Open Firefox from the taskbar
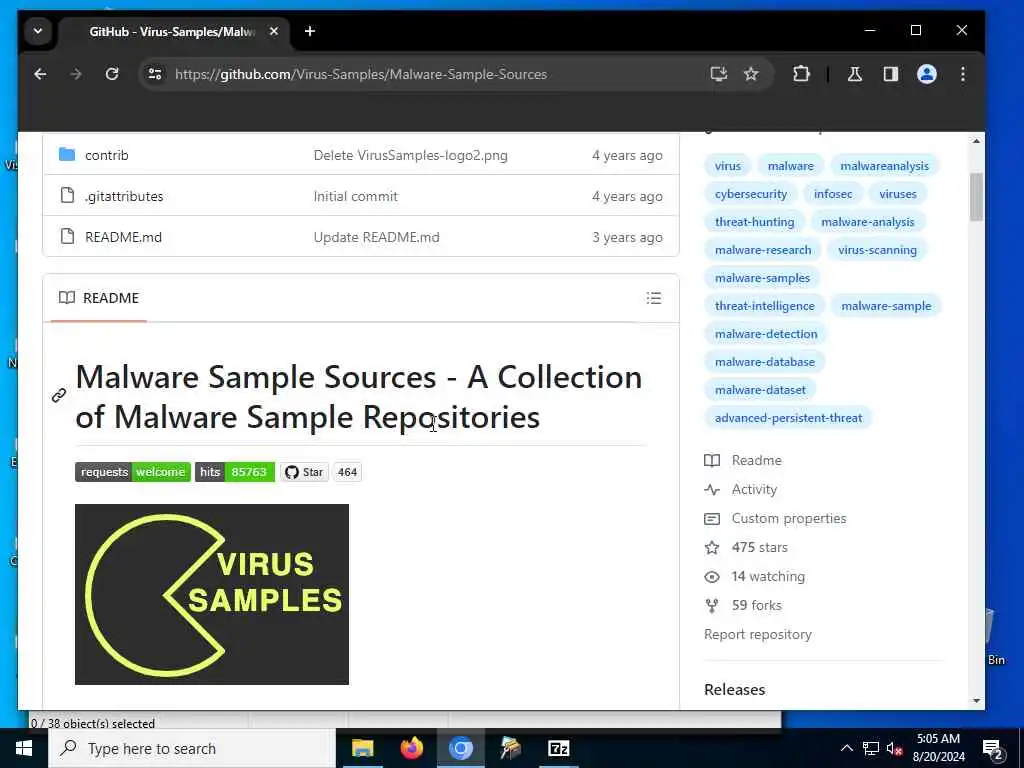Image resolution: width=1024 pixels, height=768 pixels. pyautogui.click(x=411, y=748)
